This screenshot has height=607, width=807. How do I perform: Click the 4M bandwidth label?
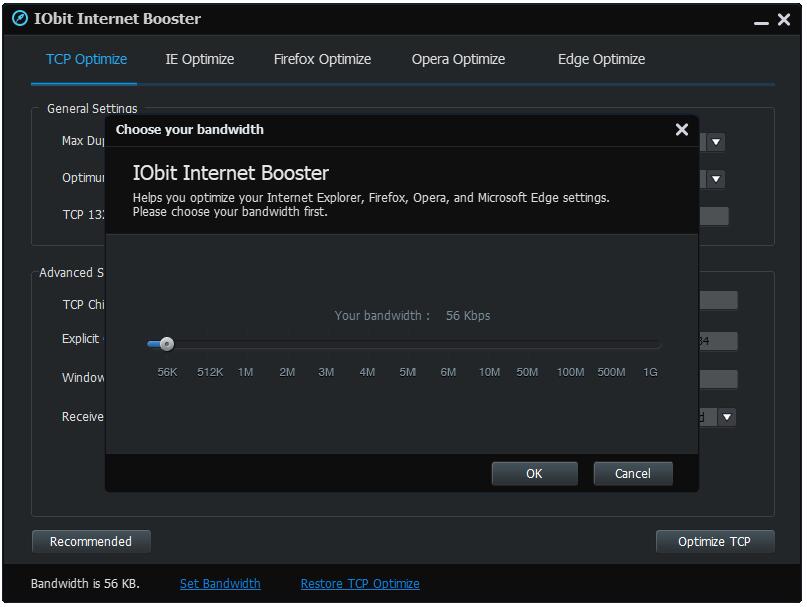point(367,372)
